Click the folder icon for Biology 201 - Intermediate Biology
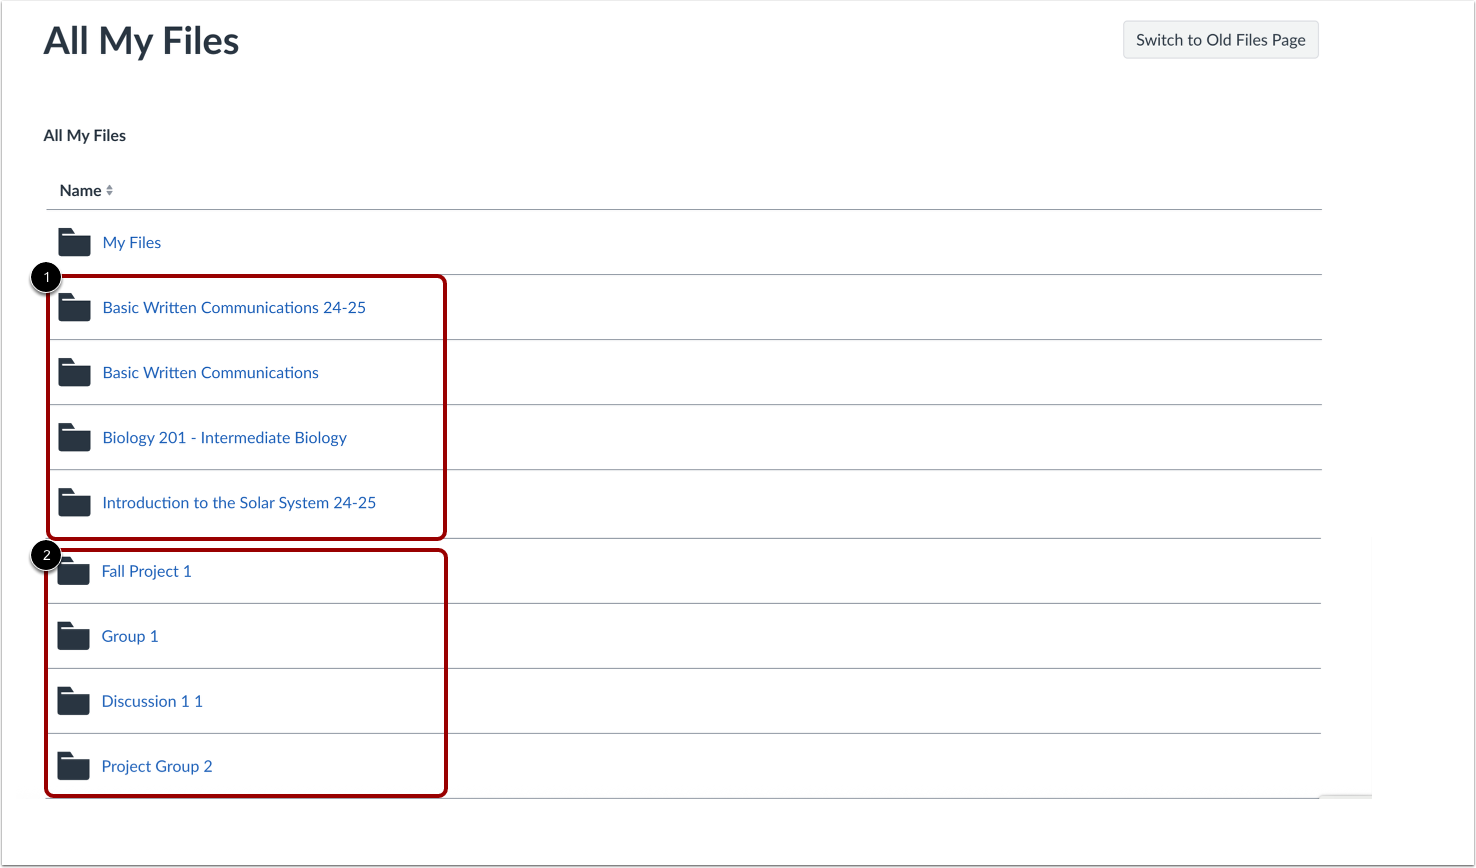Image resolution: width=1476 pixels, height=868 pixels. (x=73, y=437)
